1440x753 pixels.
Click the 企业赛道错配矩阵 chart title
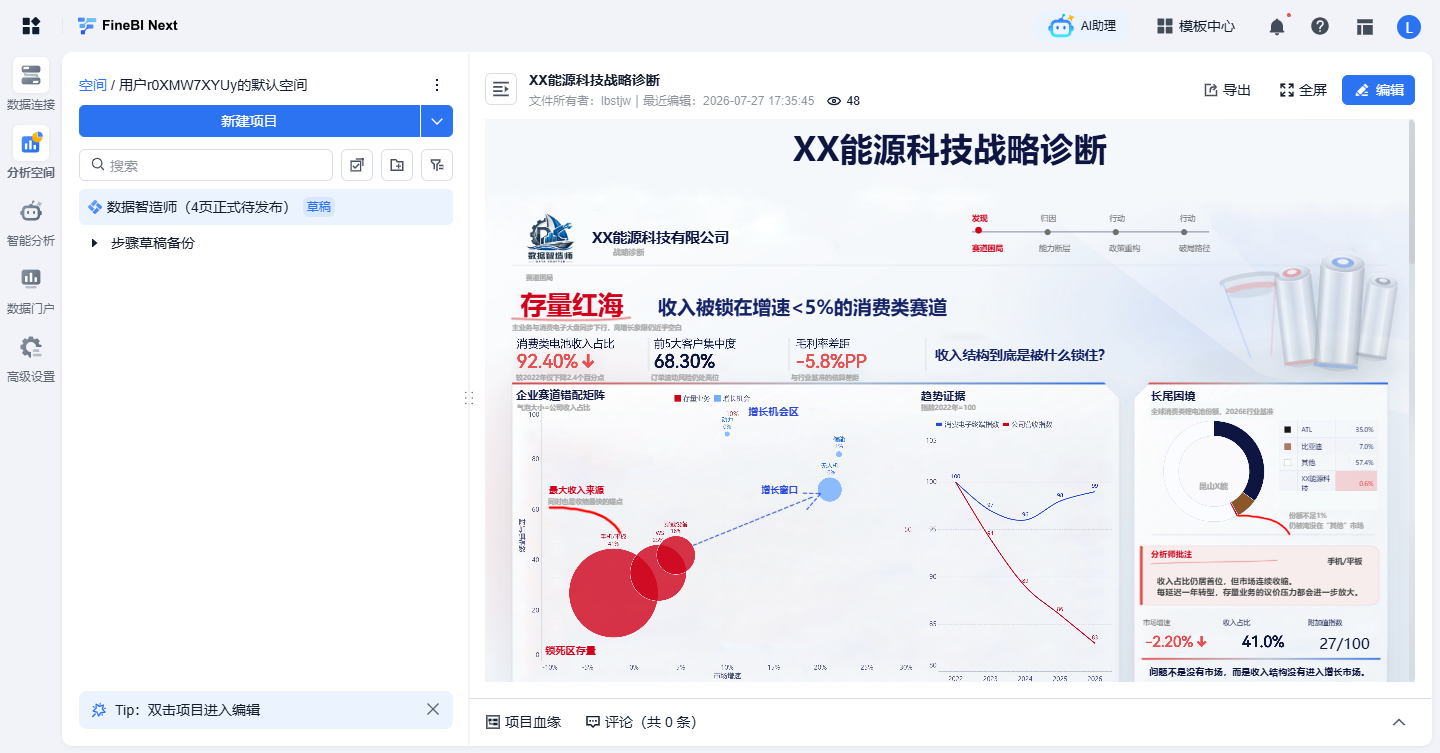pyautogui.click(x=560, y=395)
